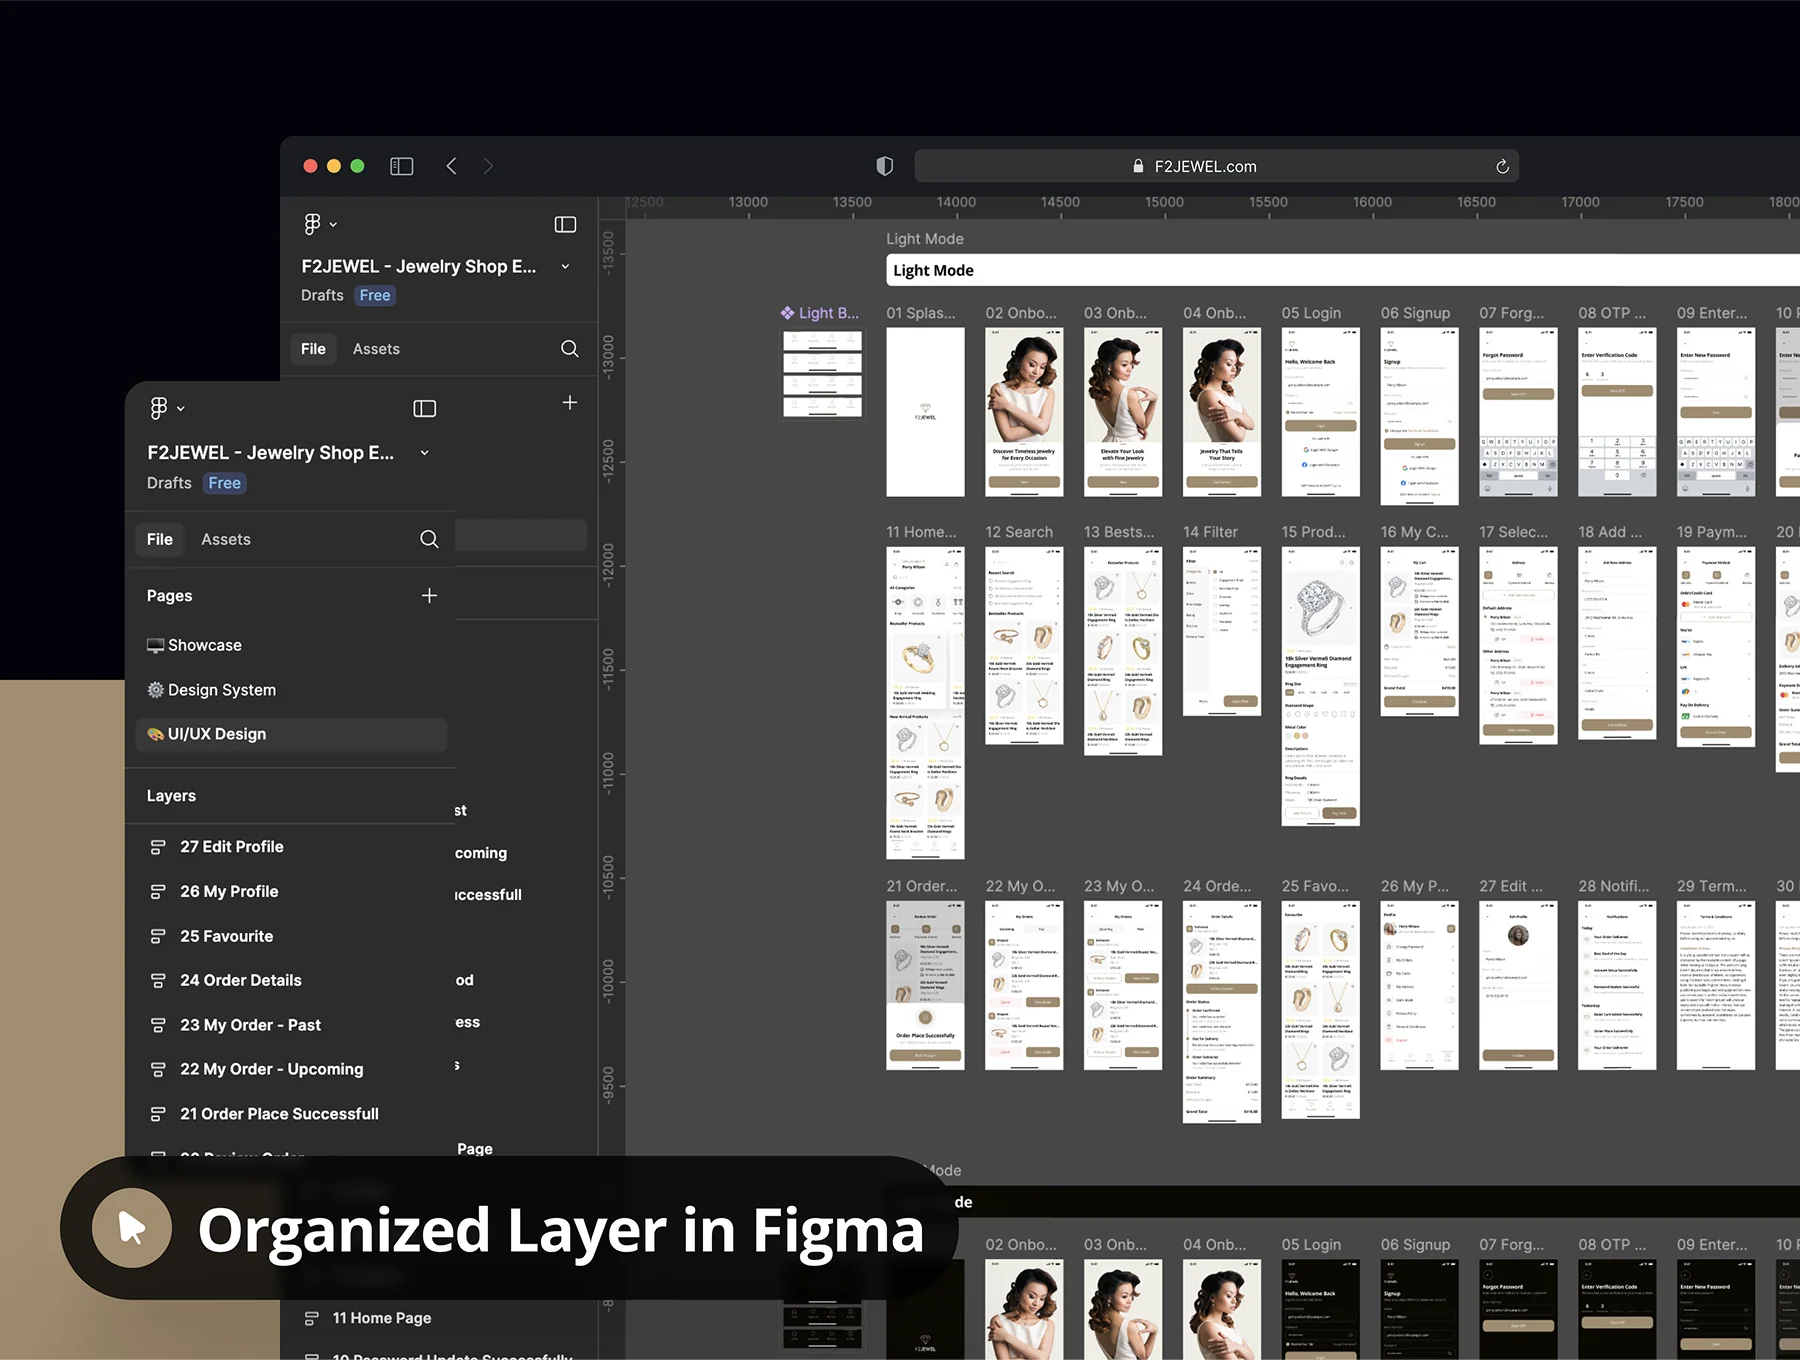Image resolution: width=1800 pixels, height=1360 pixels.
Task: Switch to the File tab in the rear browser sidebar
Action: pyautogui.click(x=313, y=349)
